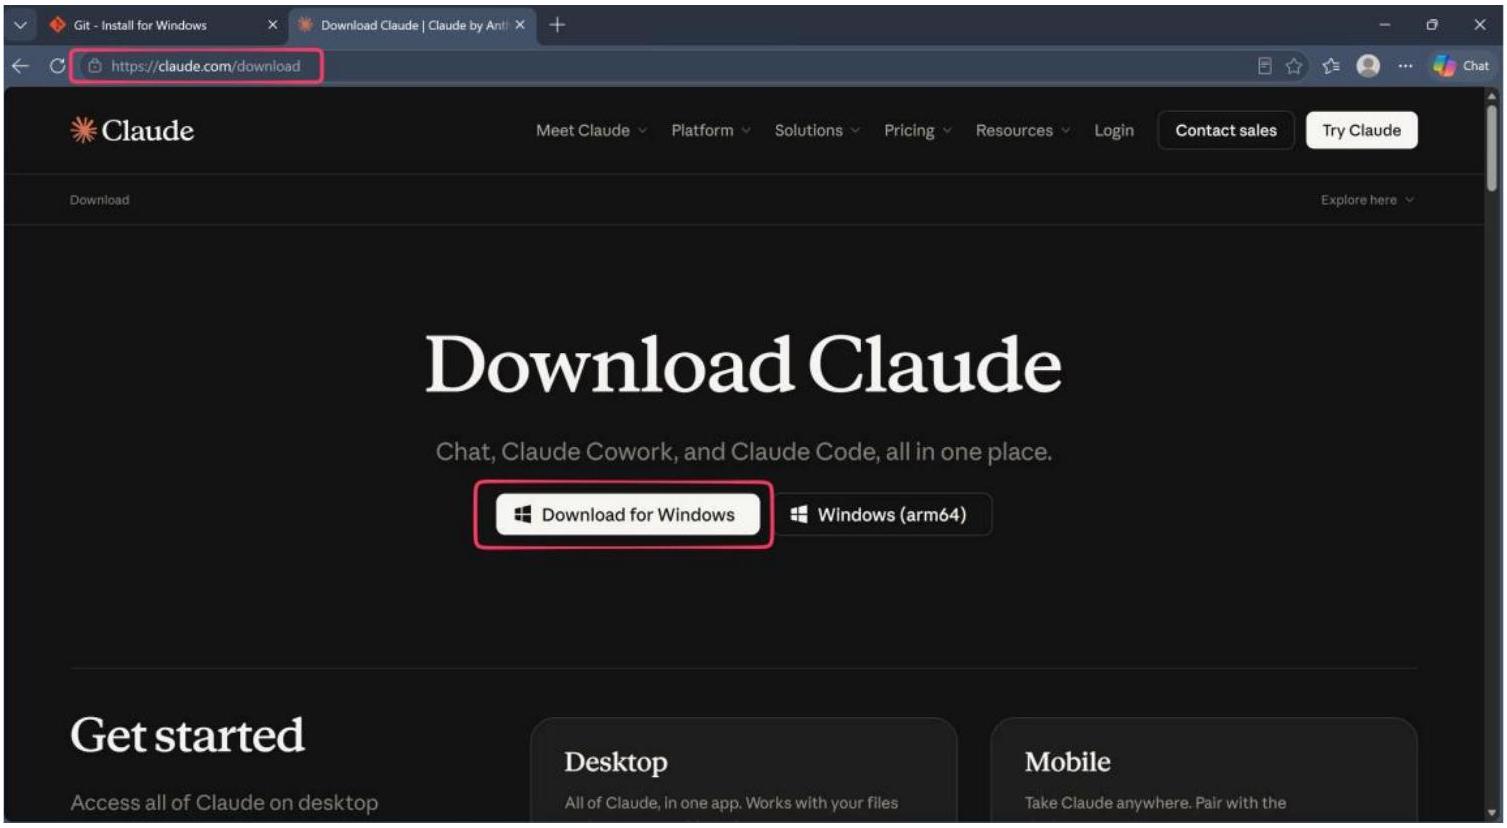This screenshot has height=828, width=1507.
Task: Click the page vertical scrollbar thumb
Action: click(x=1492, y=146)
